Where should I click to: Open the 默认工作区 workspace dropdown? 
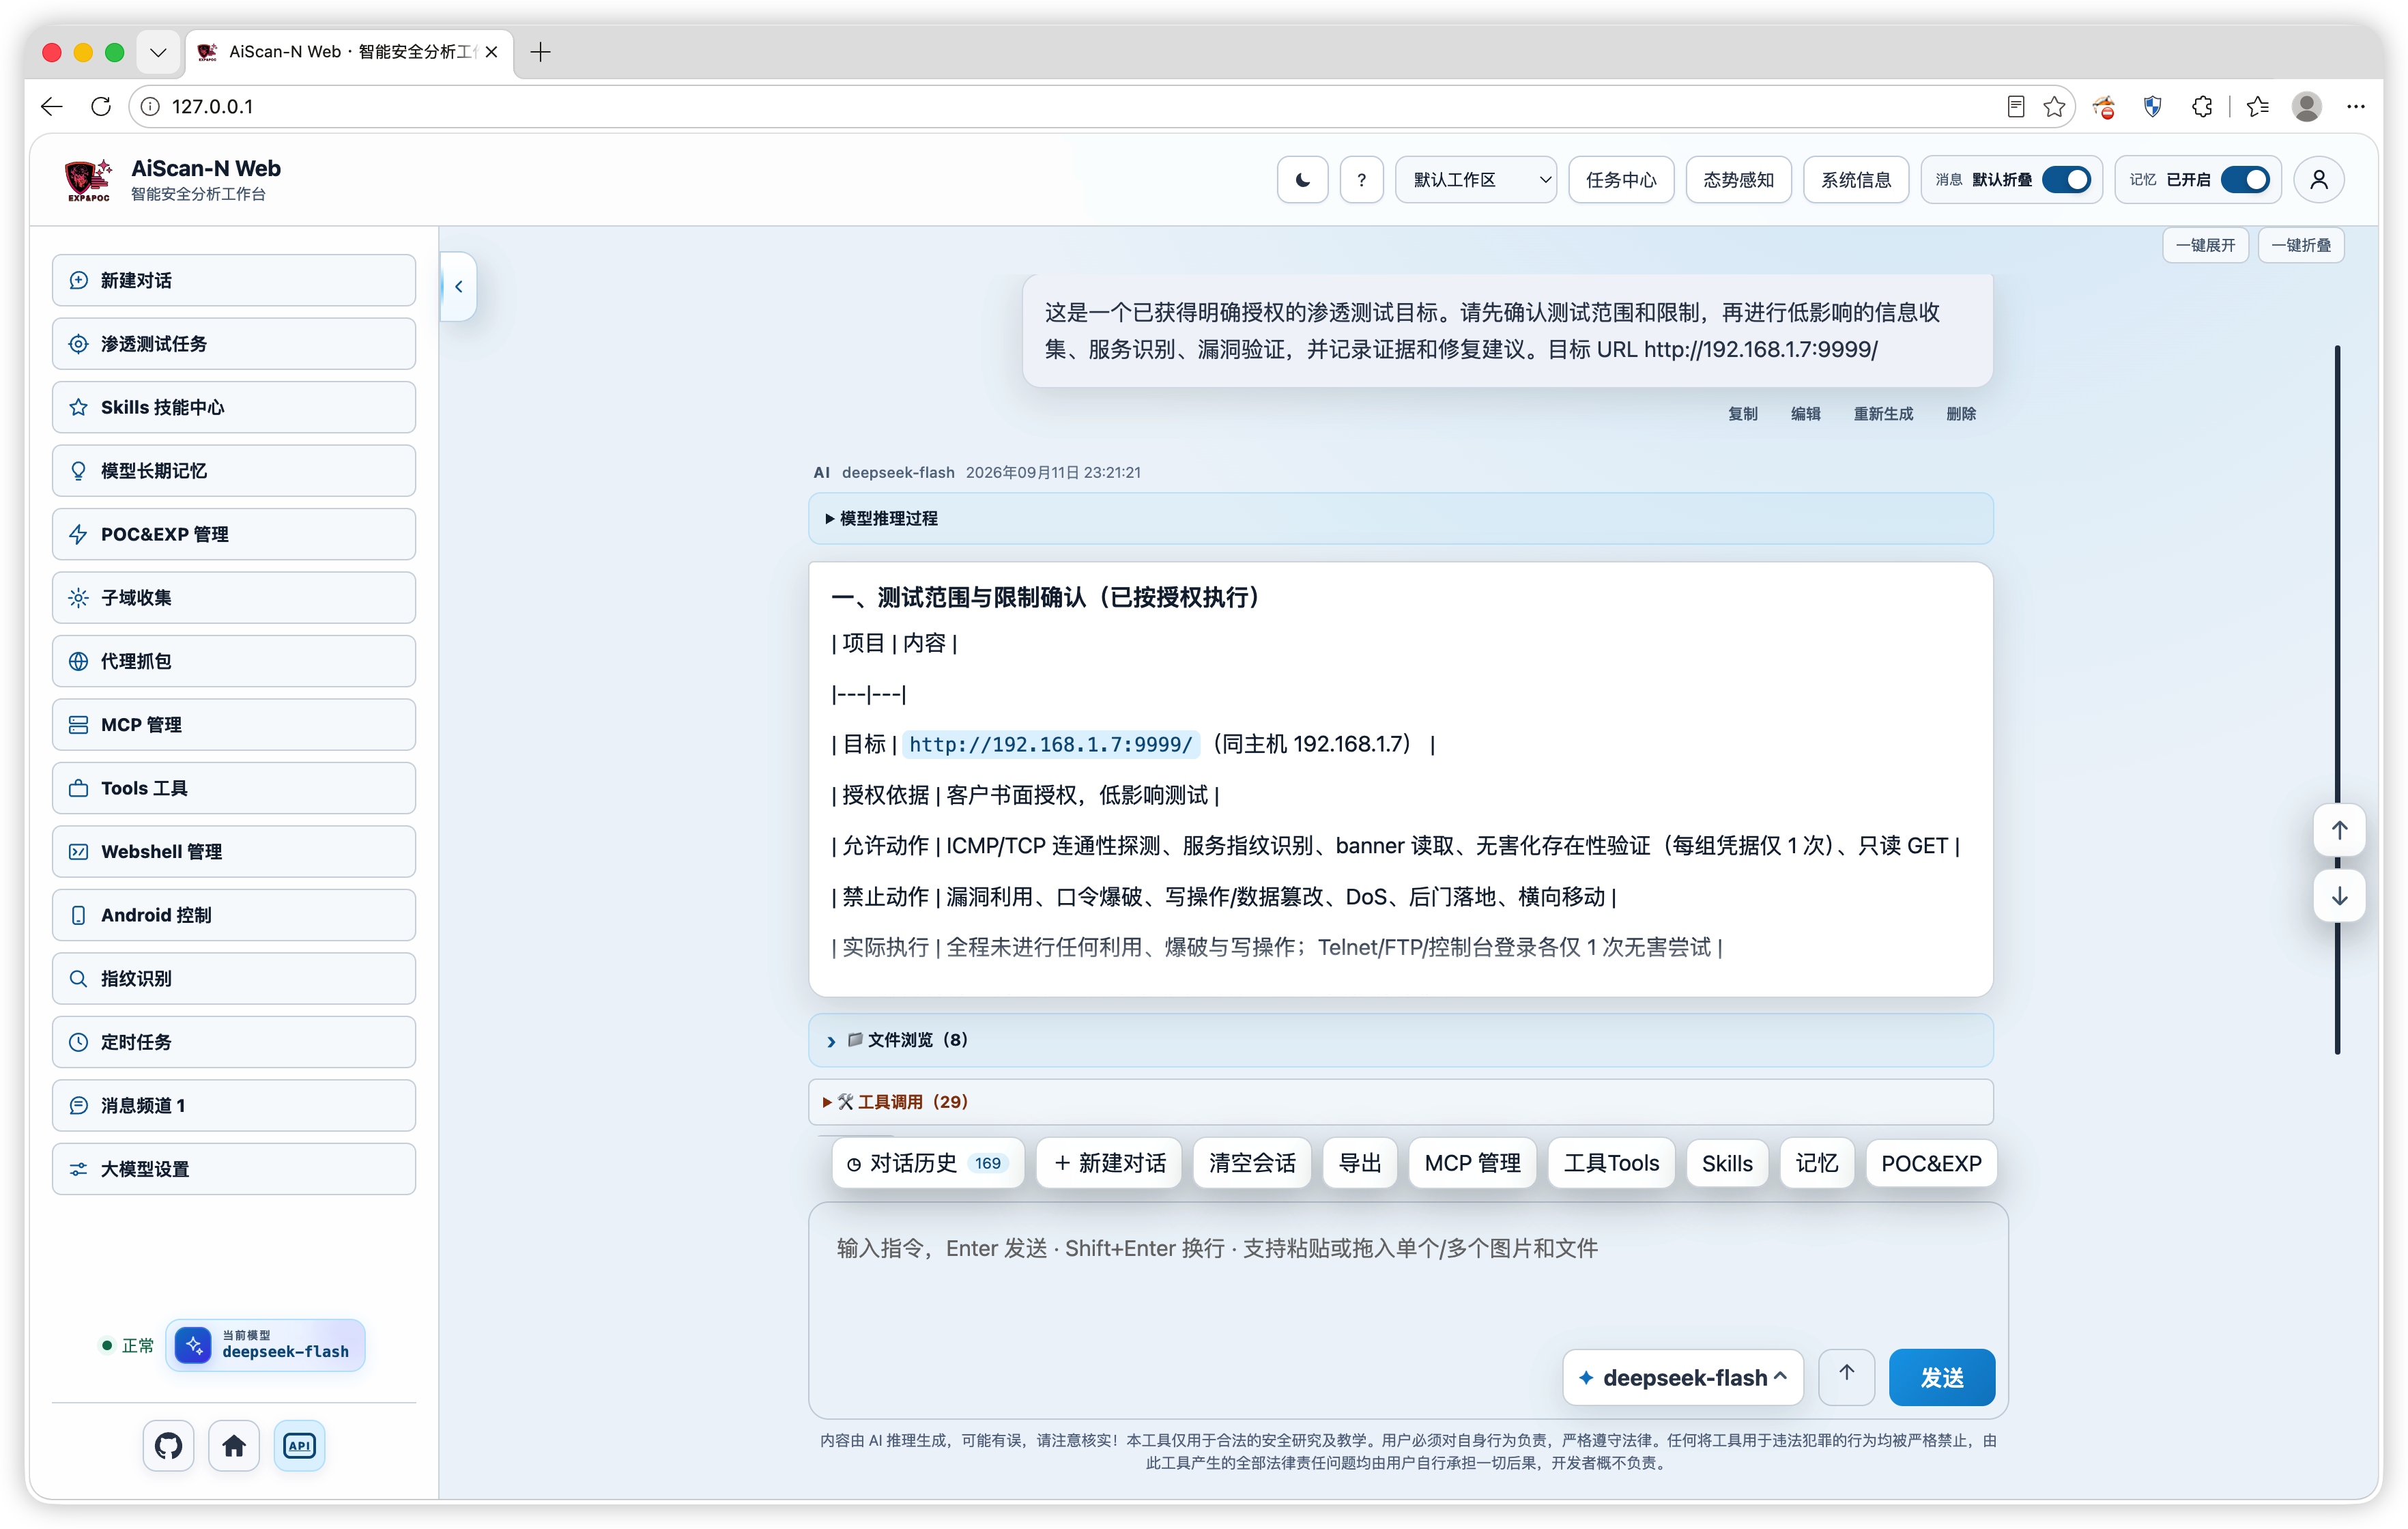1476,180
